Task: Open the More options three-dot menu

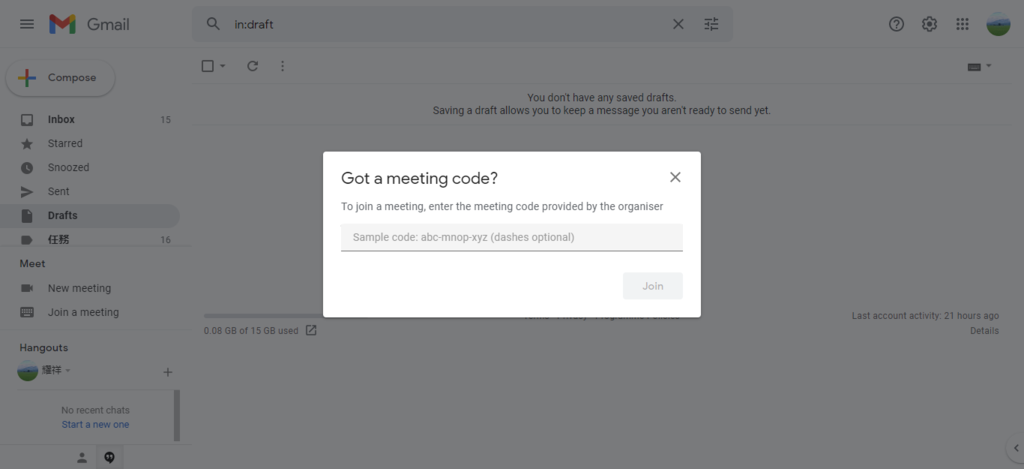Action: click(x=283, y=66)
